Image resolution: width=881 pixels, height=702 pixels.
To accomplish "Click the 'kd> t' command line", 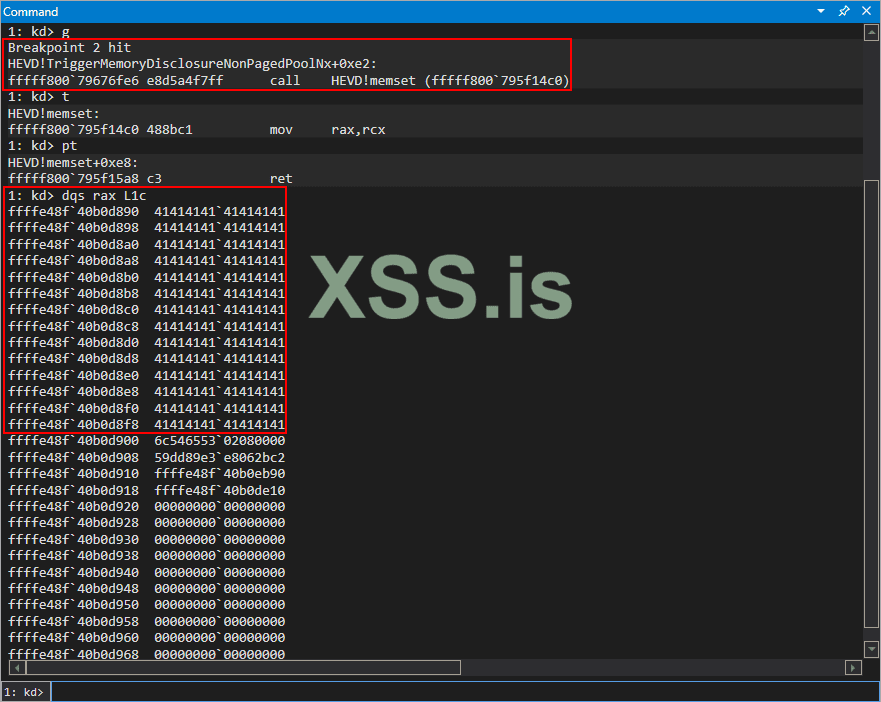I will tap(39, 97).
